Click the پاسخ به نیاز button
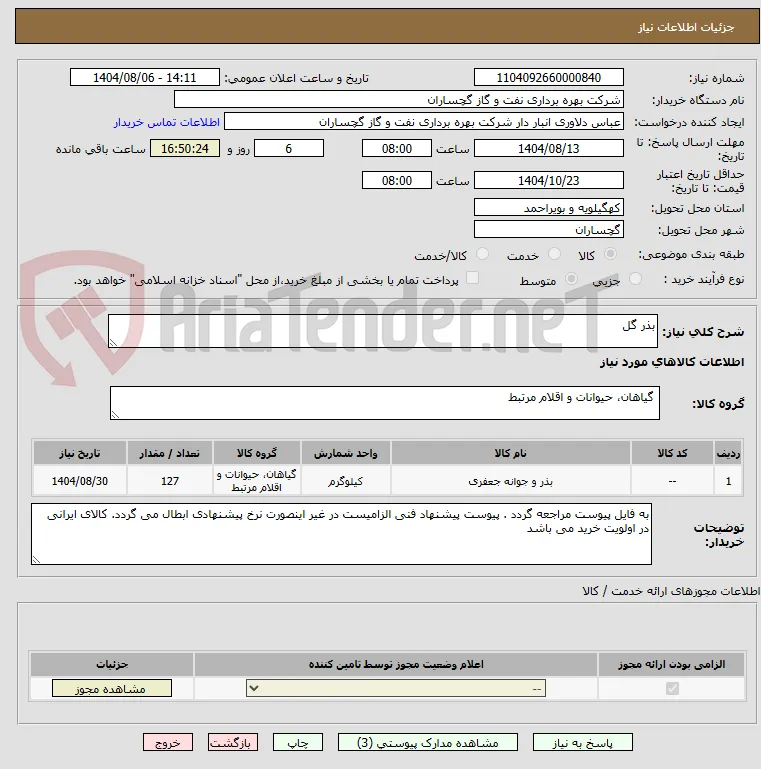This screenshot has height=769, width=761. (x=583, y=743)
